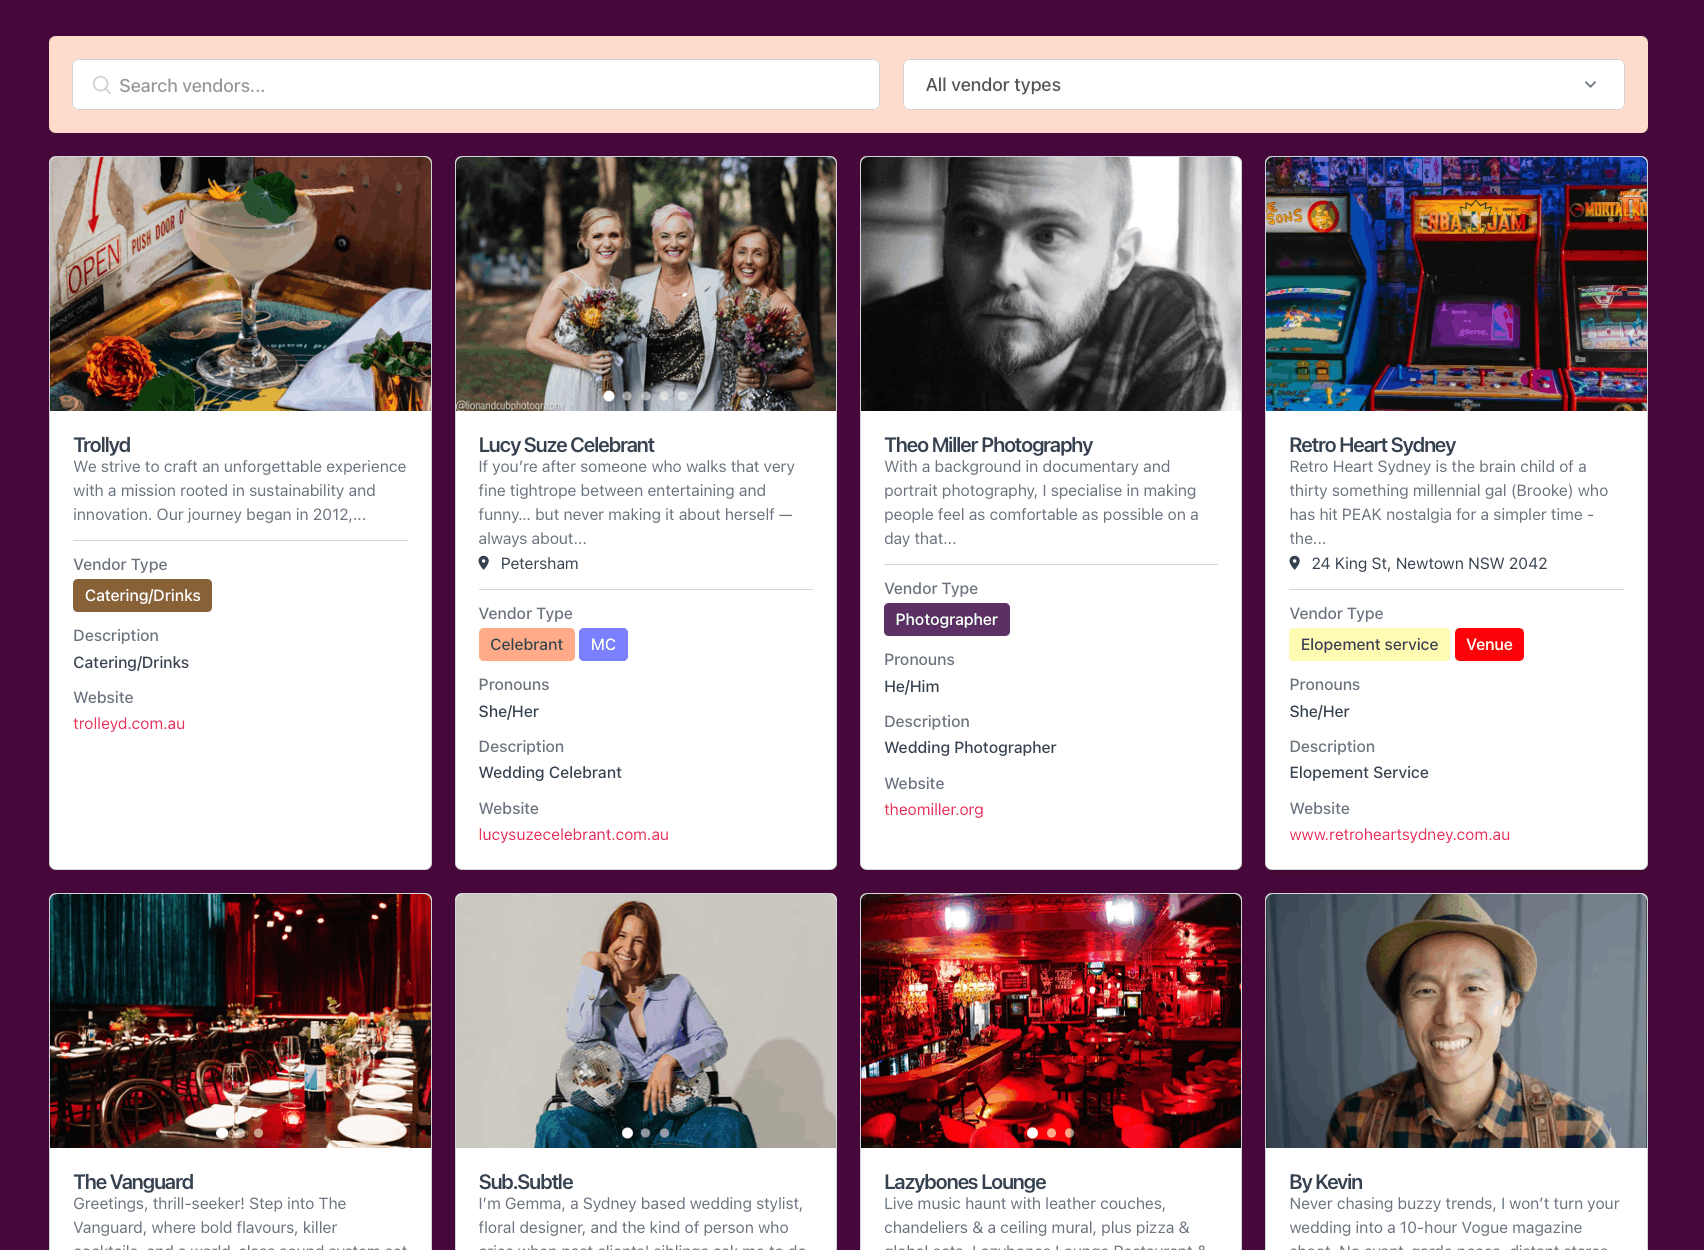This screenshot has width=1704, height=1250.
Task: Open the trolleyd.com.au website link
Action: 129,723
